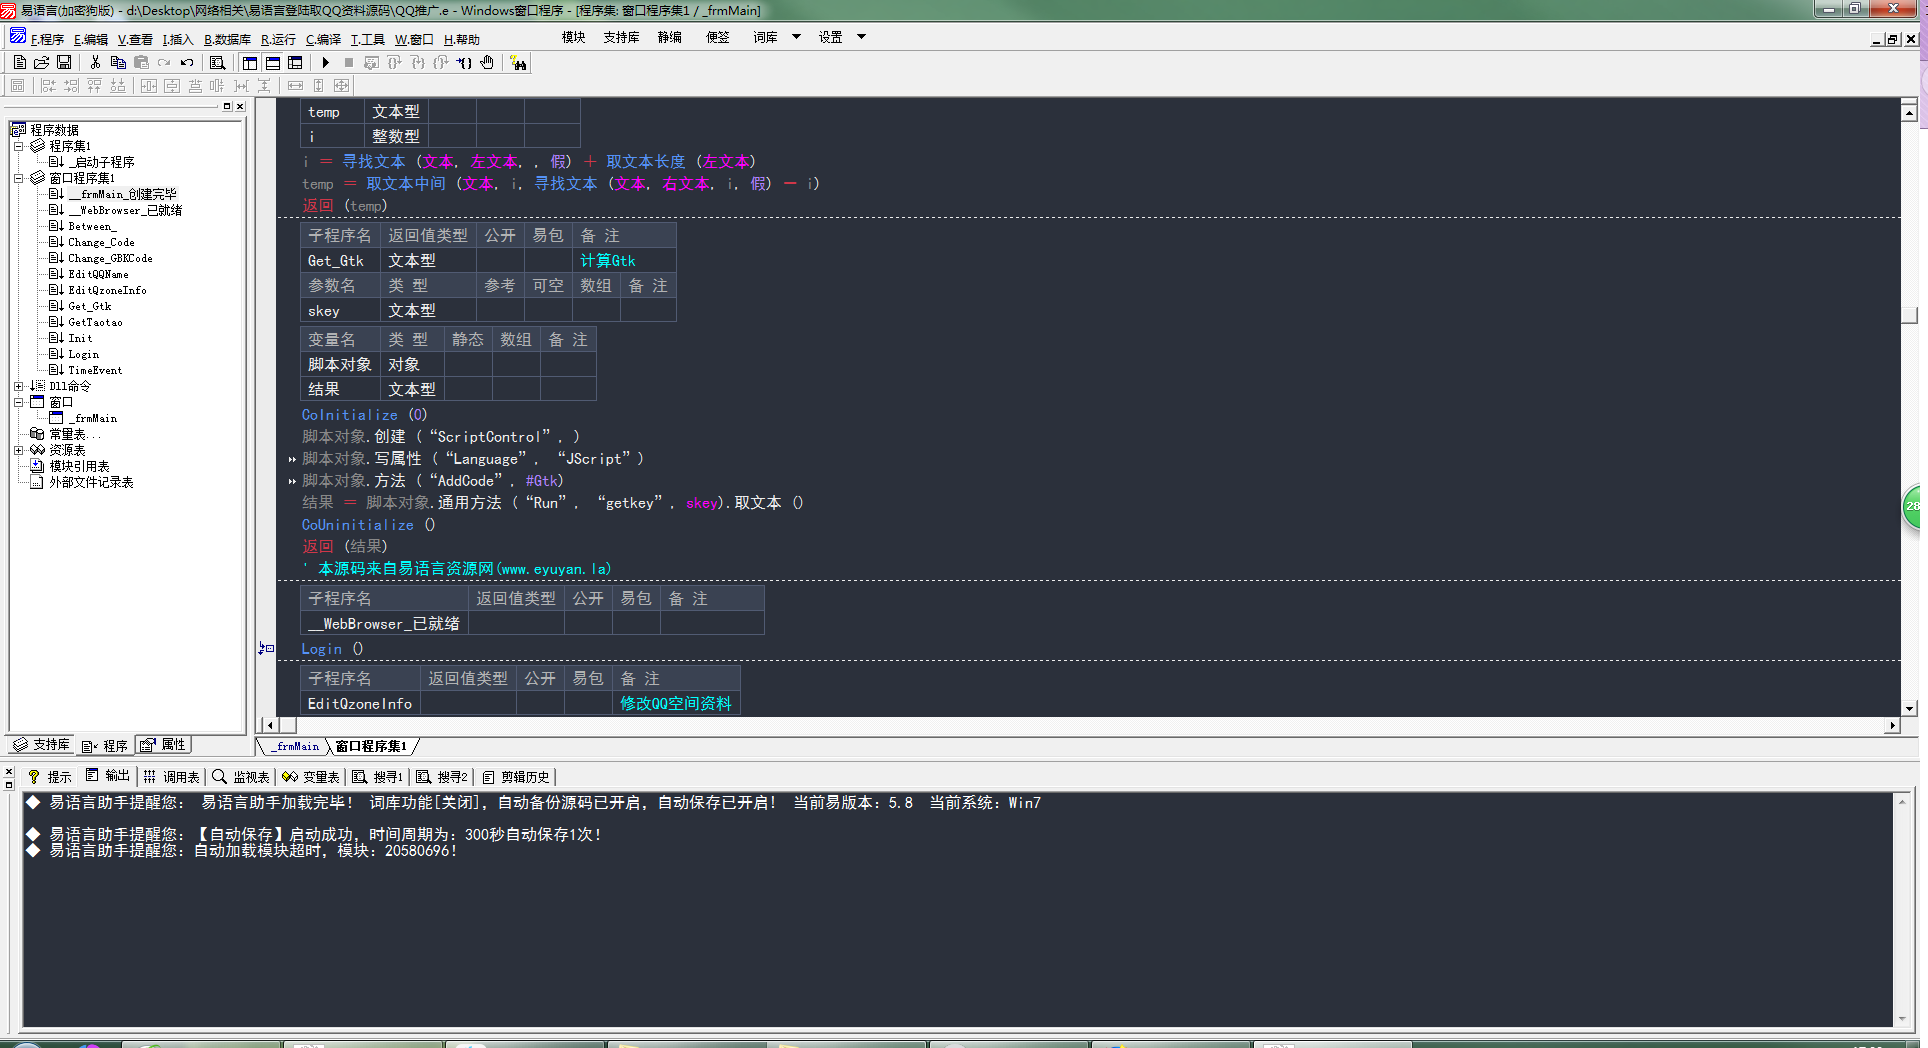Screen dimensions: 1928x1048
Task: Open the T.工具 menu
Action: [x=367, y=39]
